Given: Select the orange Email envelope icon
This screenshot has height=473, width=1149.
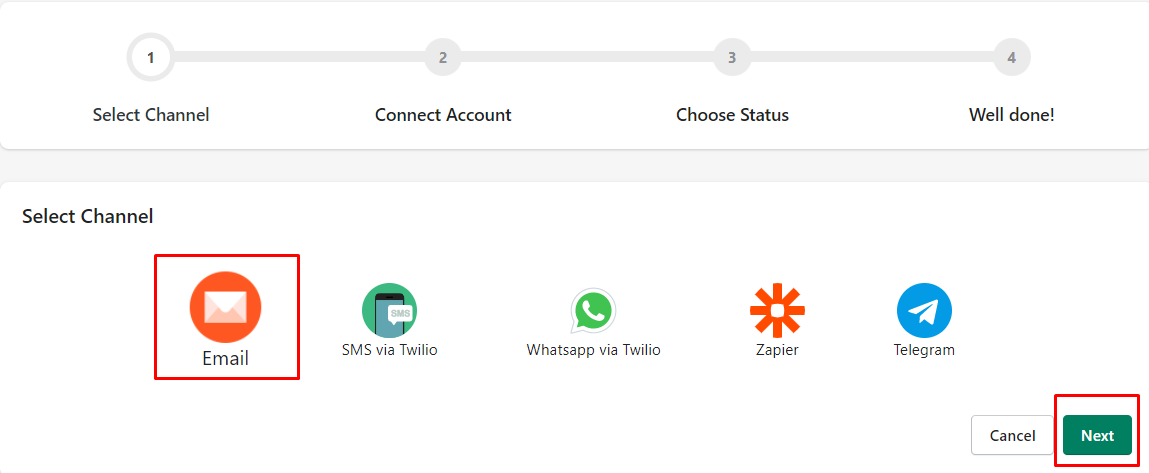Looking at the screenshot, I should [226, 307].
